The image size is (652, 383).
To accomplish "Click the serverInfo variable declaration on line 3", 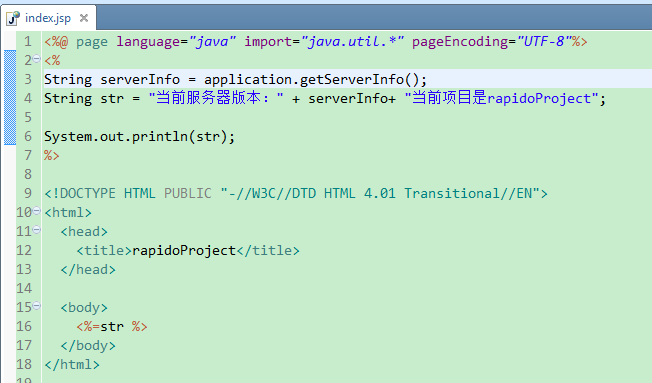I will point(140,79).
